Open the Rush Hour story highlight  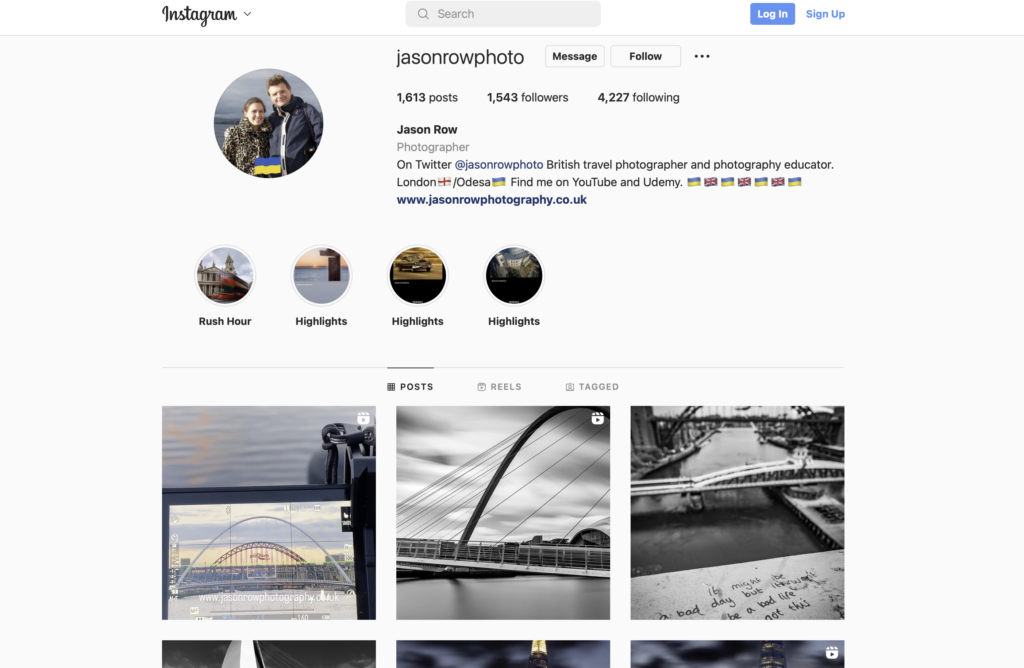coord(225,276)
